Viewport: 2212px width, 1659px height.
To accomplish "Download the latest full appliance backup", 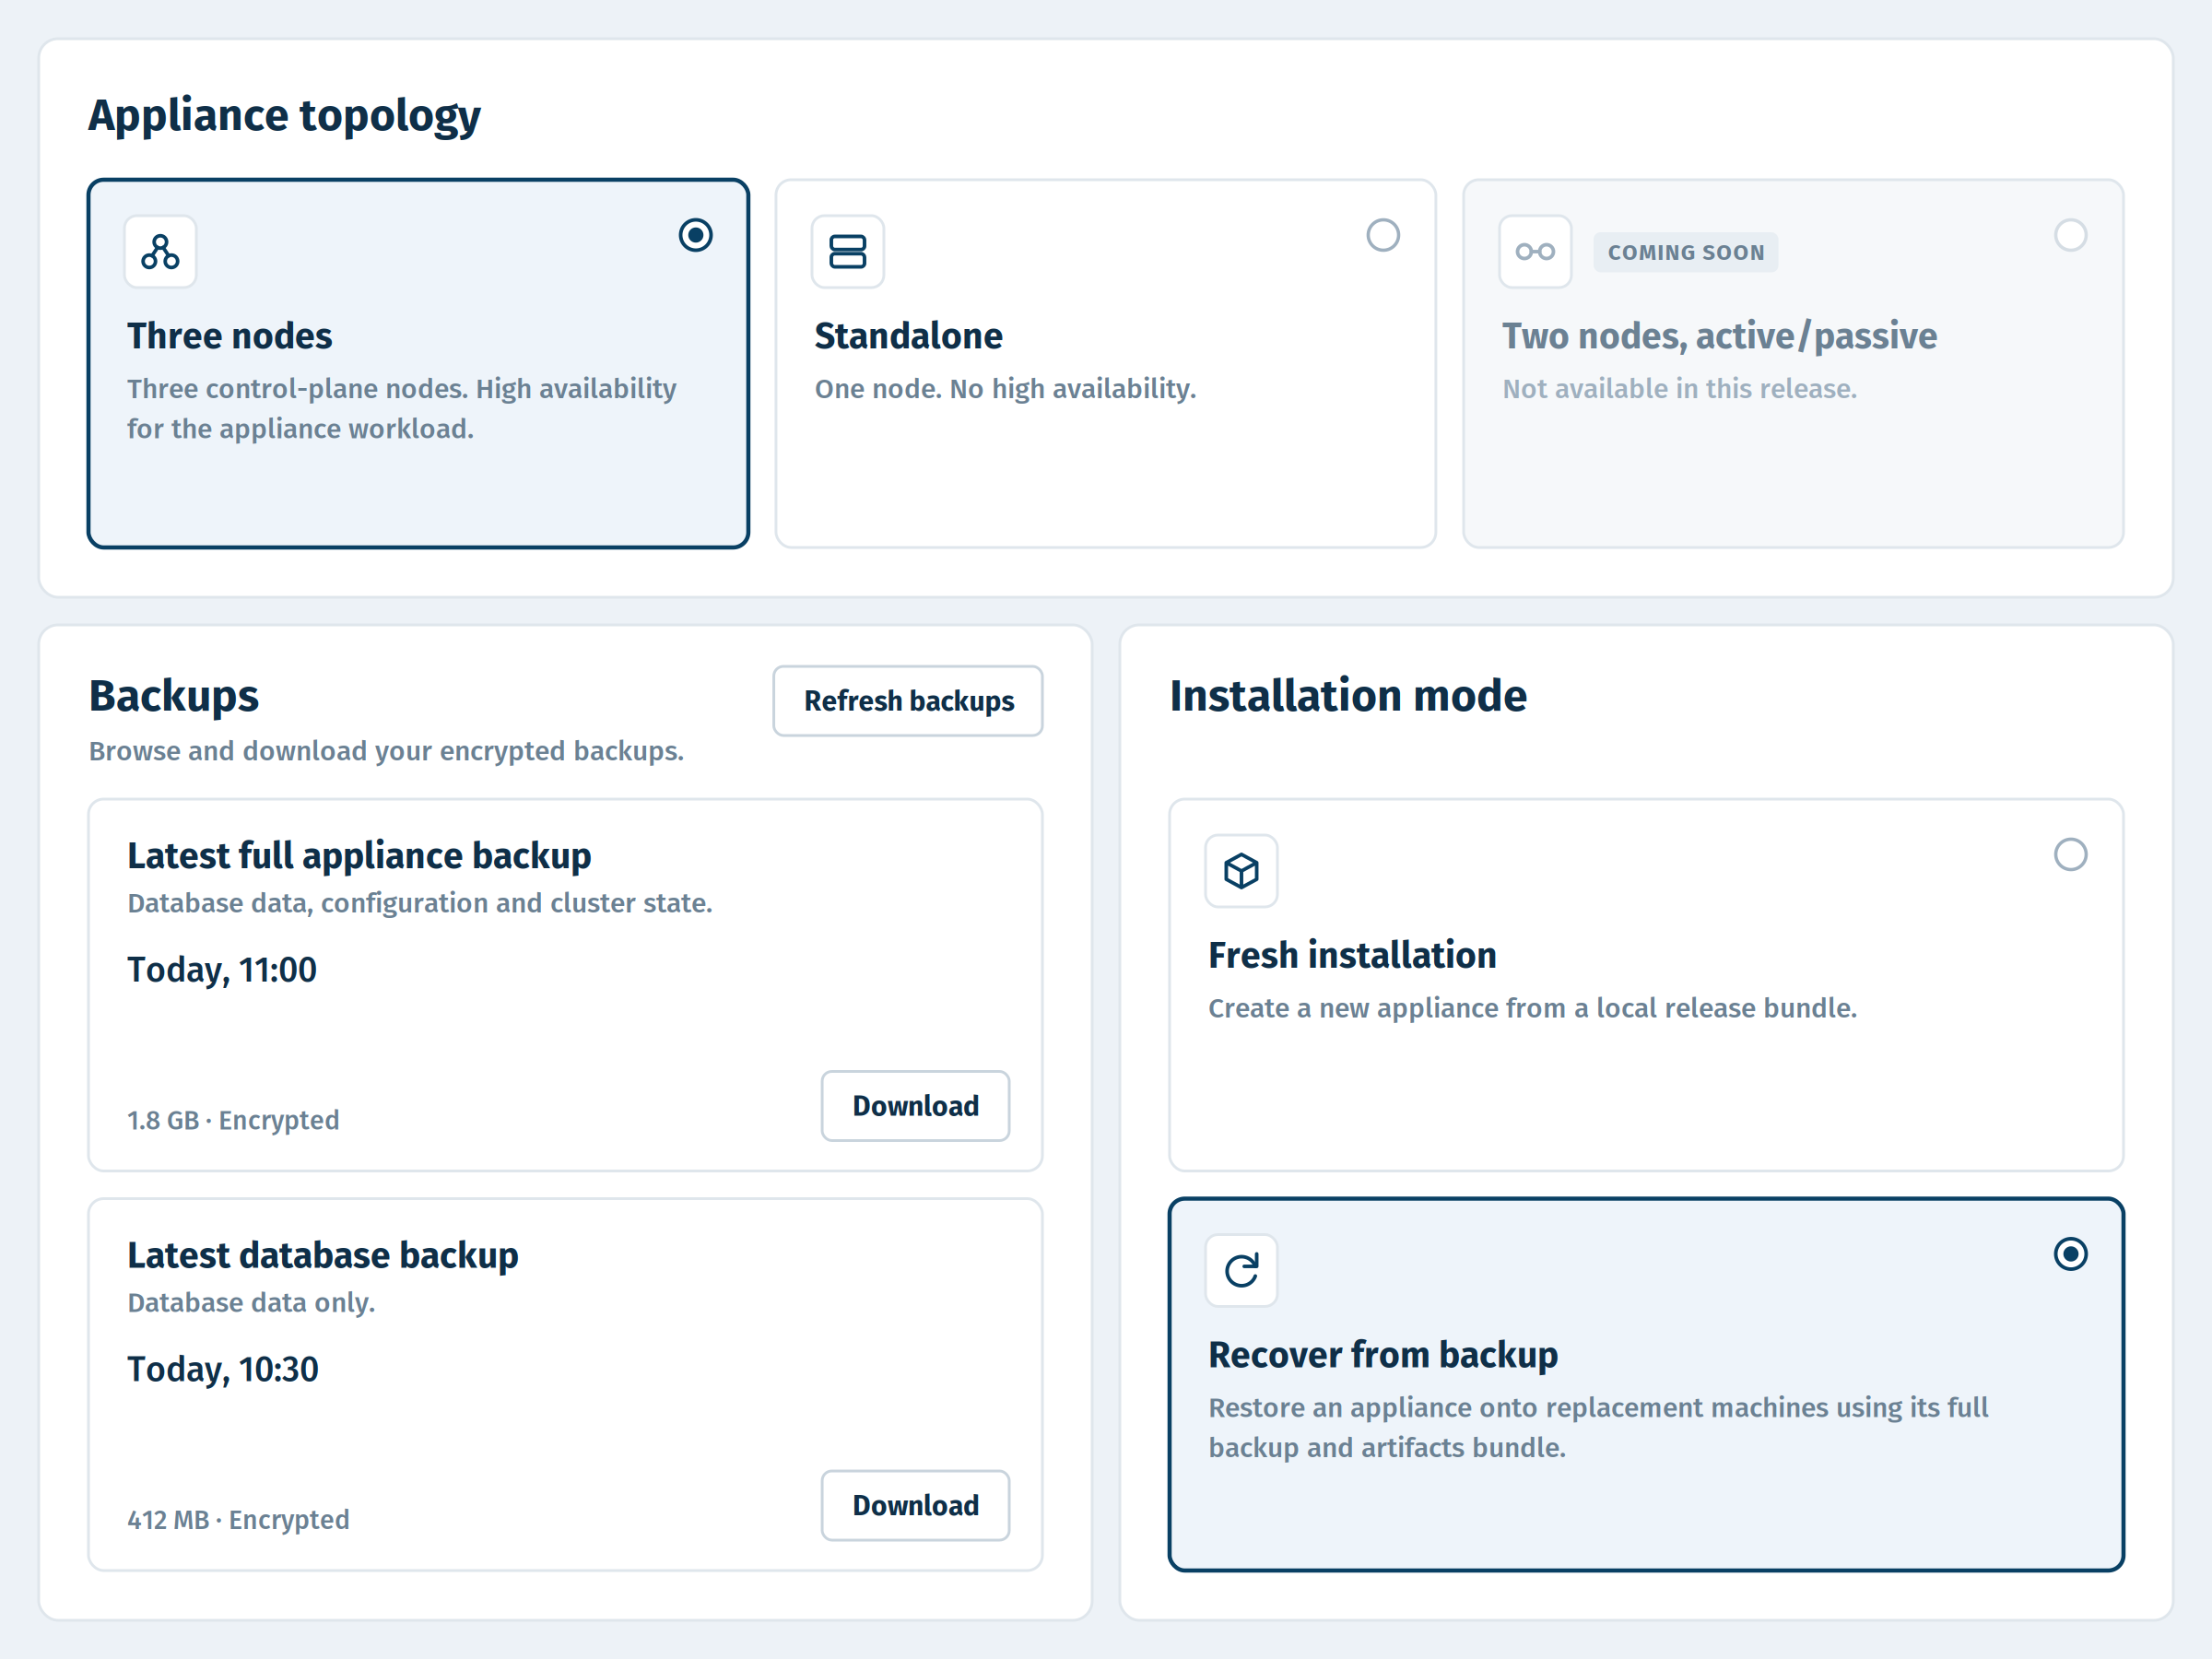I will point(915,1105).
